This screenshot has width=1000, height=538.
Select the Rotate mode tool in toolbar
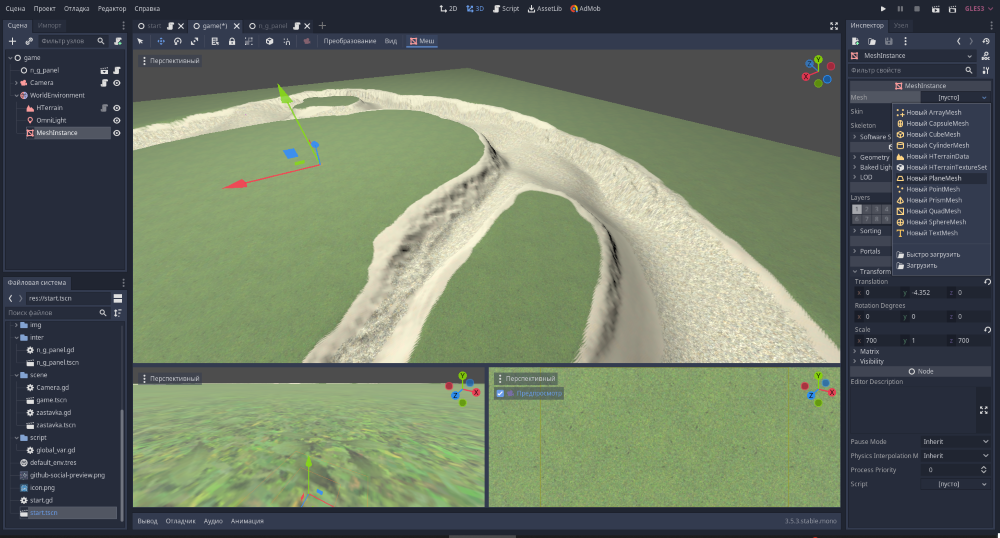tap(177, 41)
